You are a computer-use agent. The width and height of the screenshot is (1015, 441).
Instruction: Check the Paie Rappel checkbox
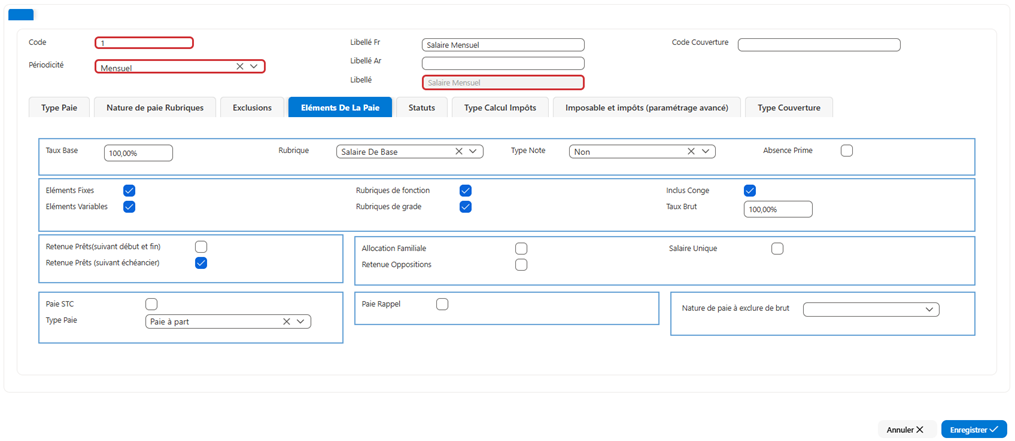pos(442,304)
